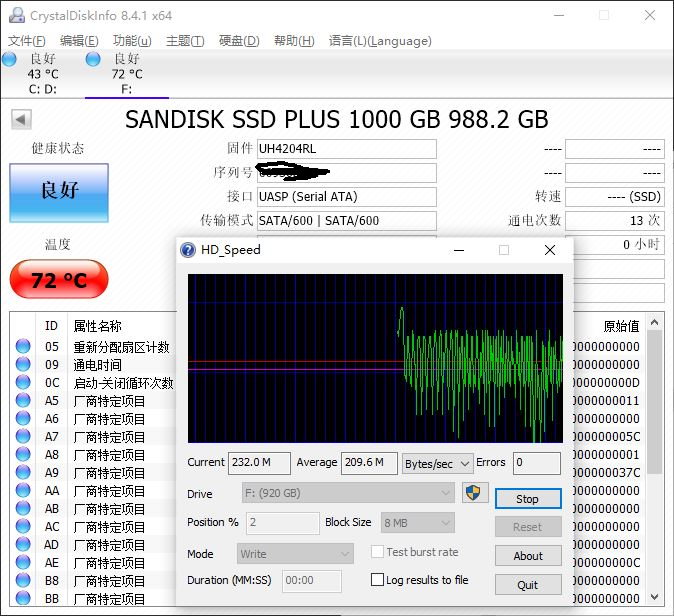
Task: Click the admin shield icon beside Drive
Action: (x=473, y=492)
